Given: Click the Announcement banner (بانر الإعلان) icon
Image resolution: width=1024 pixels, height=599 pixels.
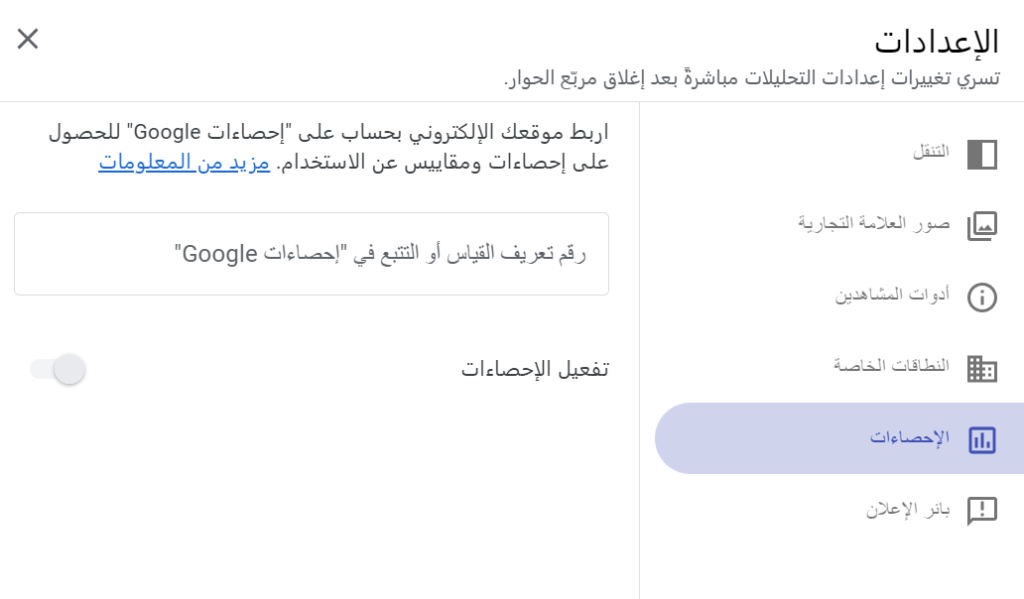Looking at the screenshot, I should coord(982,510).
